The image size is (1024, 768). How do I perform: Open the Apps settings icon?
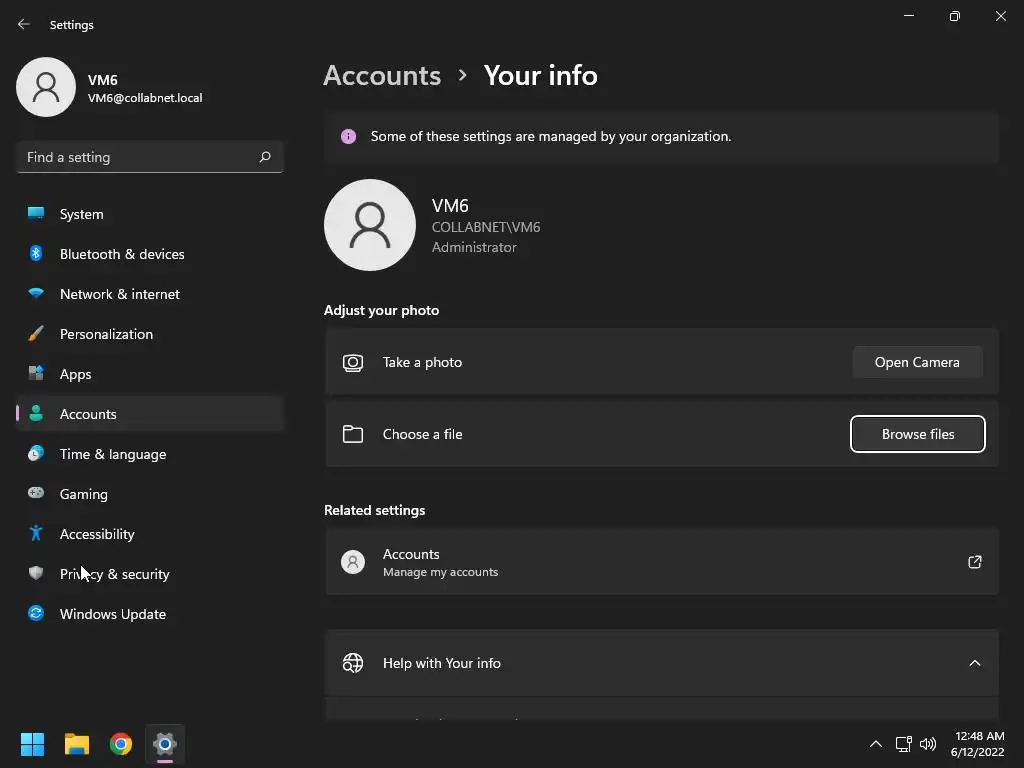coord(36,374)
